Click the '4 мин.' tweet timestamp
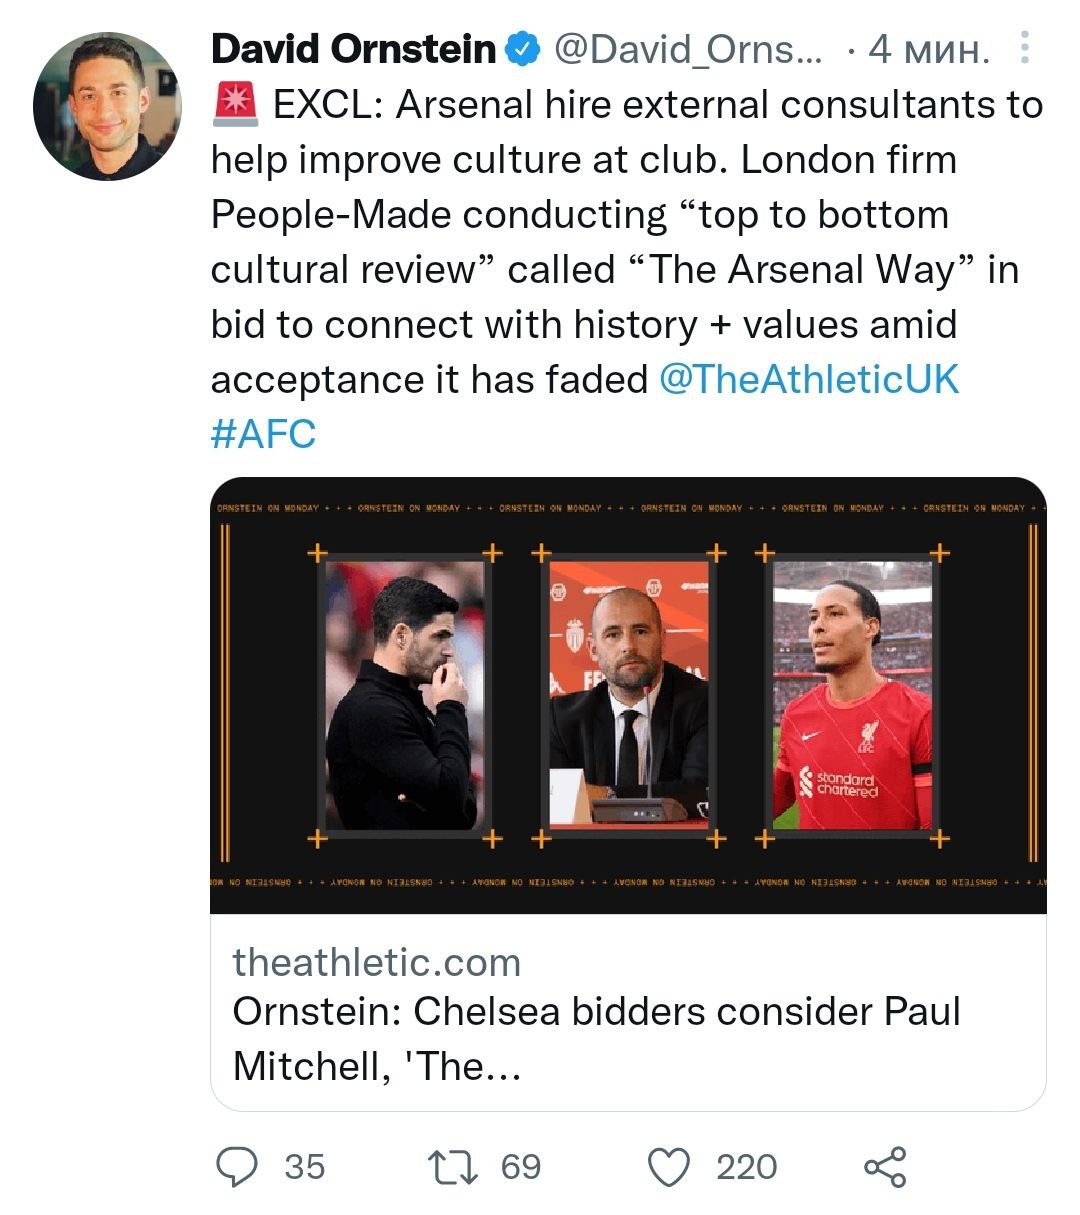 [x=929, y=48]
